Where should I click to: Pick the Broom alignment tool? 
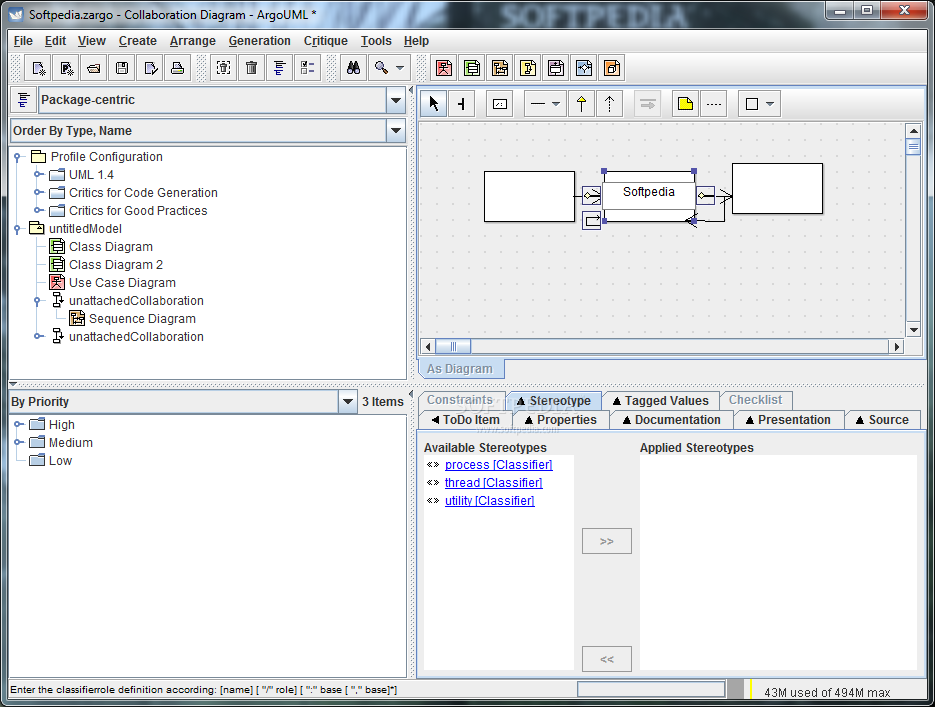pos(462,104)
